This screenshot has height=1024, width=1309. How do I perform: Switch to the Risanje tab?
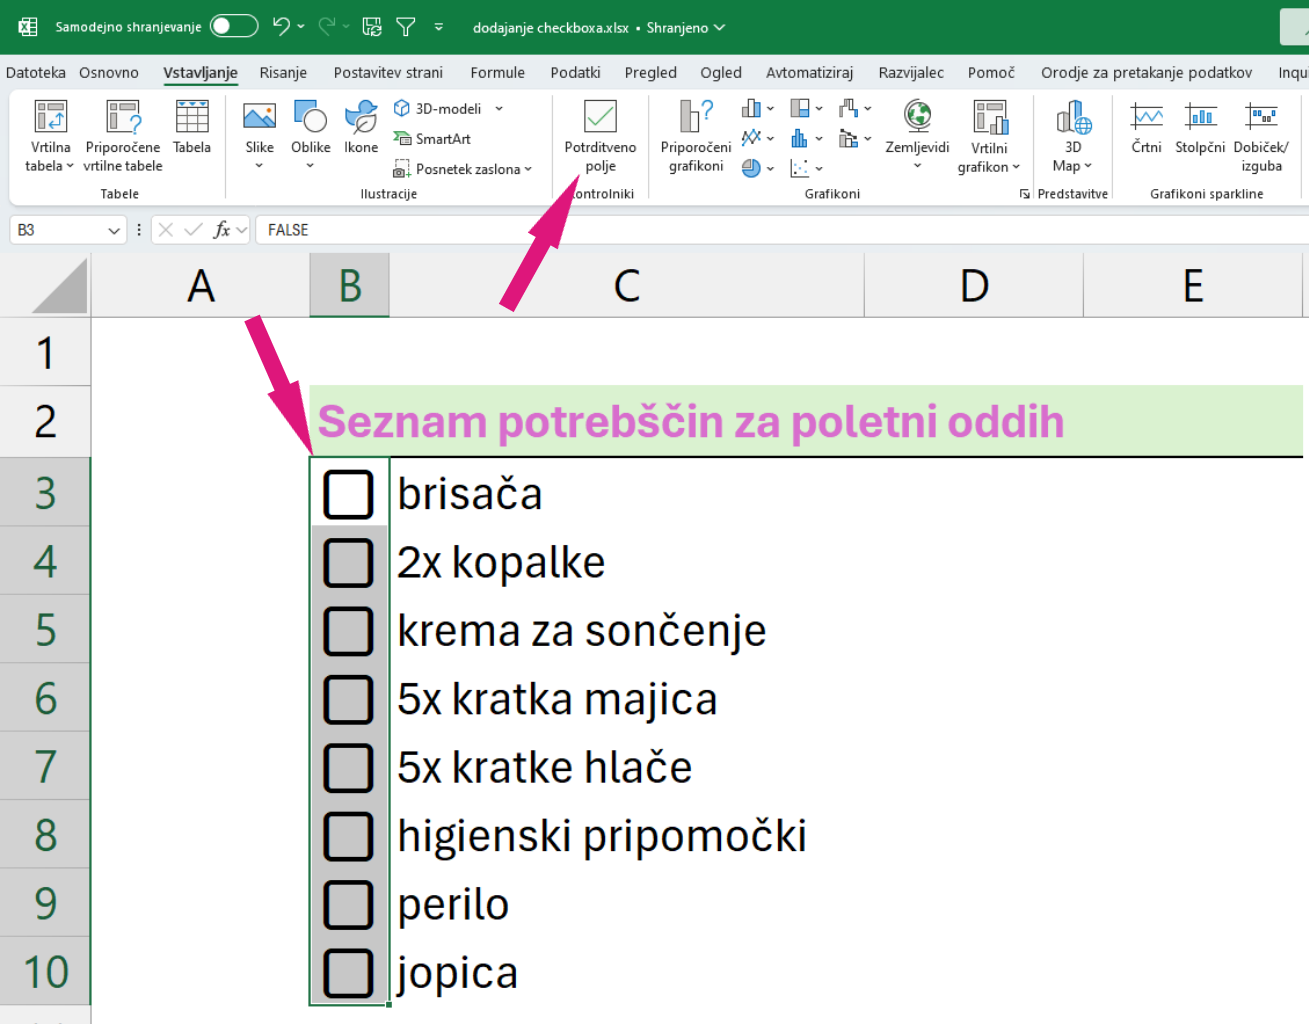click(283, 72)
